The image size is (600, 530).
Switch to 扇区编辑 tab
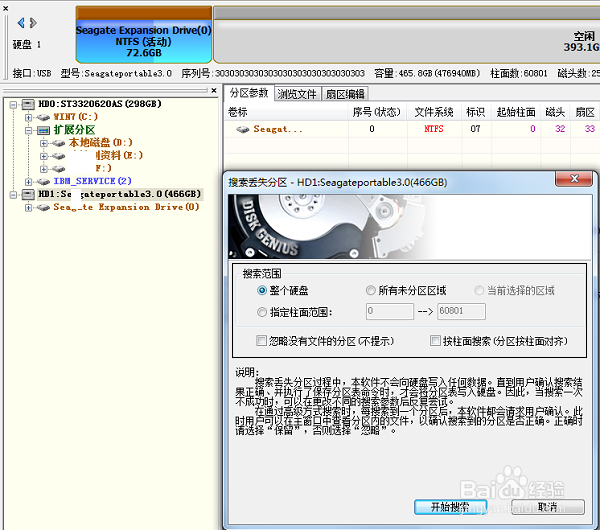coord(345,94)
